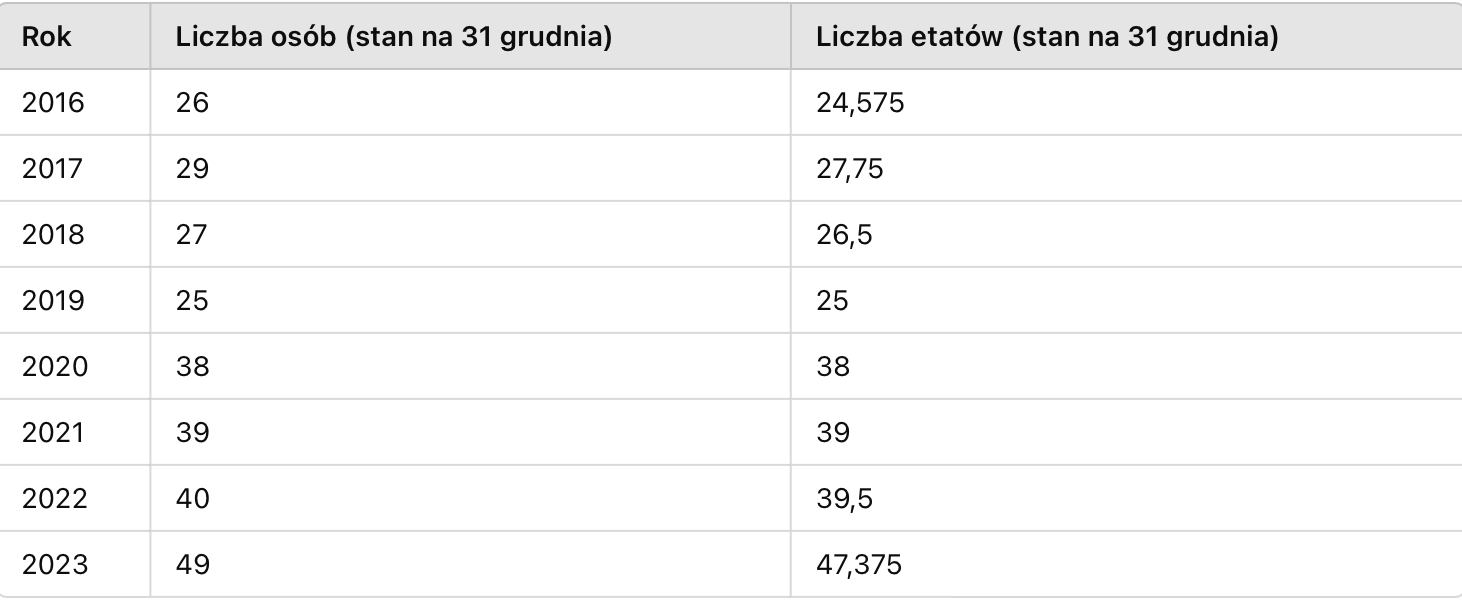Select the 47,375 etatów cell

(1126, 564)
